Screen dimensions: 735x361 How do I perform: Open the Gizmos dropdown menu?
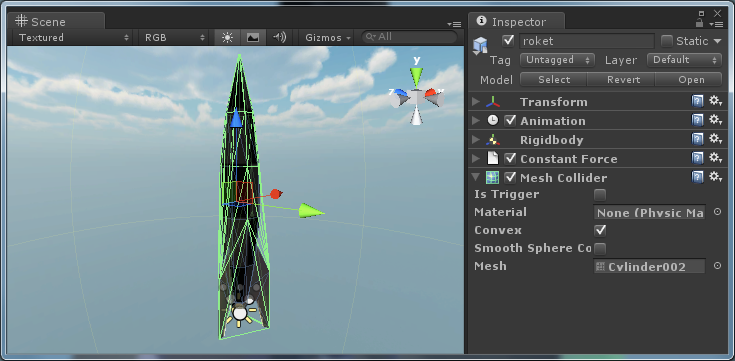pos(328,38)
